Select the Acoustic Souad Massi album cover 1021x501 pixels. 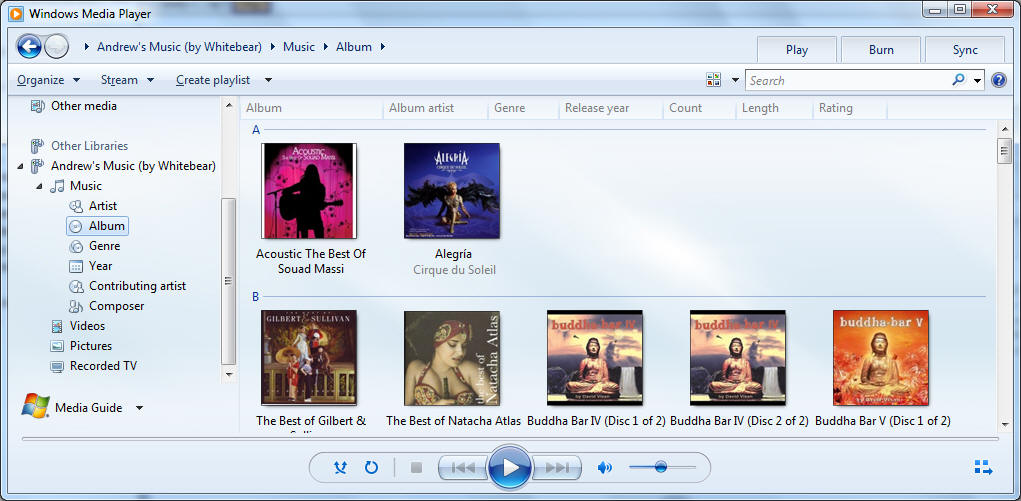[x=309, y=191]
